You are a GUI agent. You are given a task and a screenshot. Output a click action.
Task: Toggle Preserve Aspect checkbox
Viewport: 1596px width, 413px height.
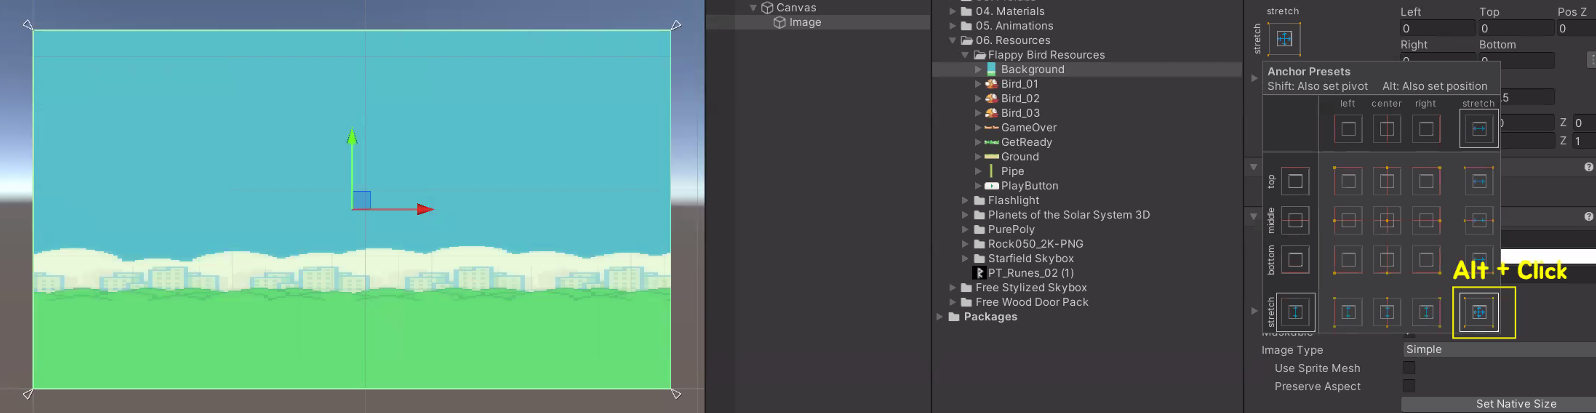tap(1409, 386)
